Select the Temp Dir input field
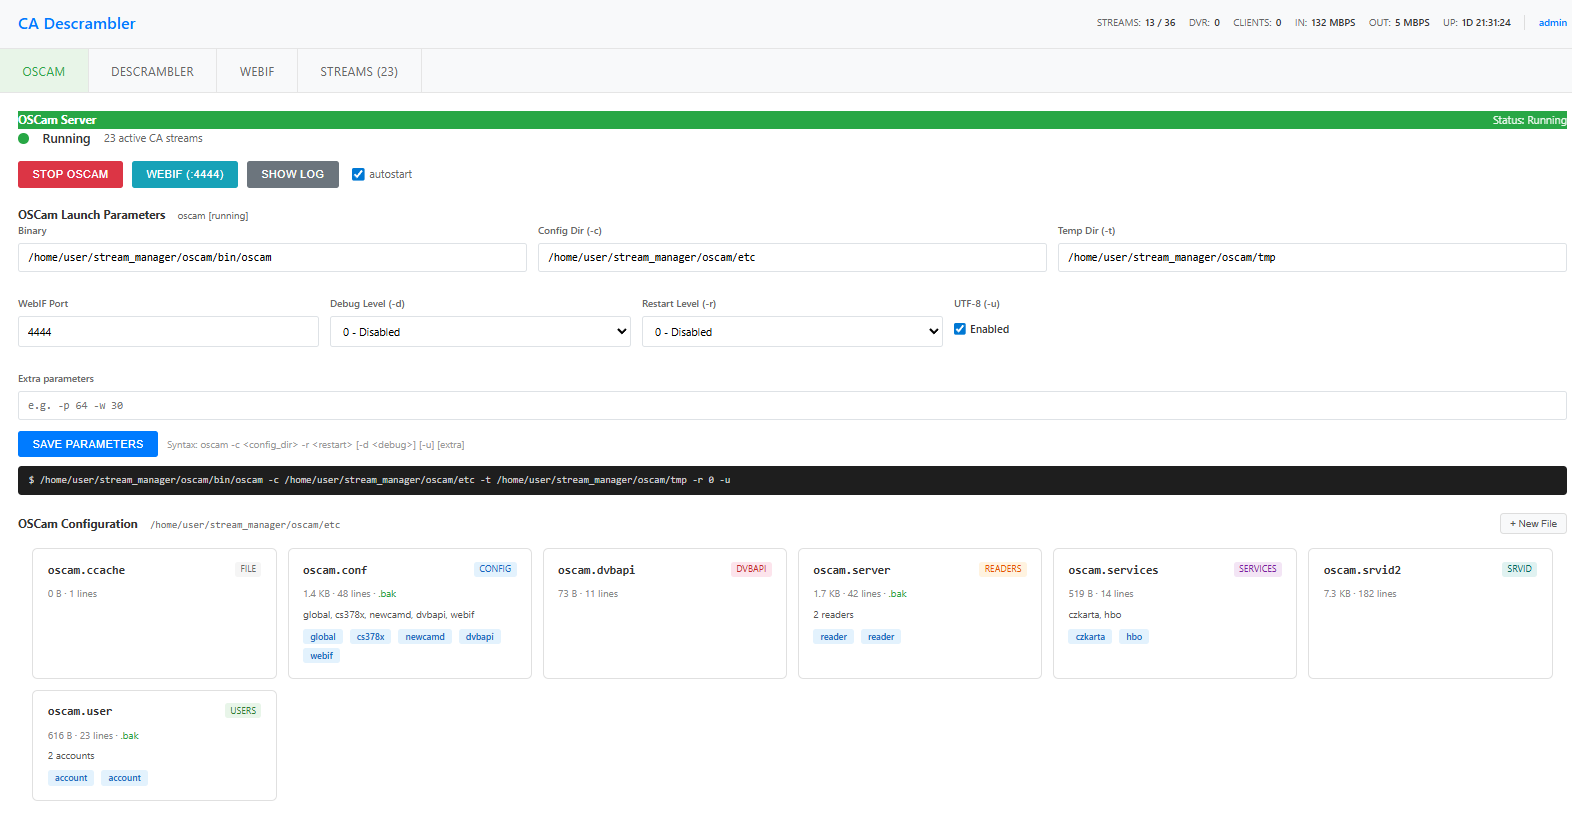1572x832 pixels. click(x=1312, y=257)
